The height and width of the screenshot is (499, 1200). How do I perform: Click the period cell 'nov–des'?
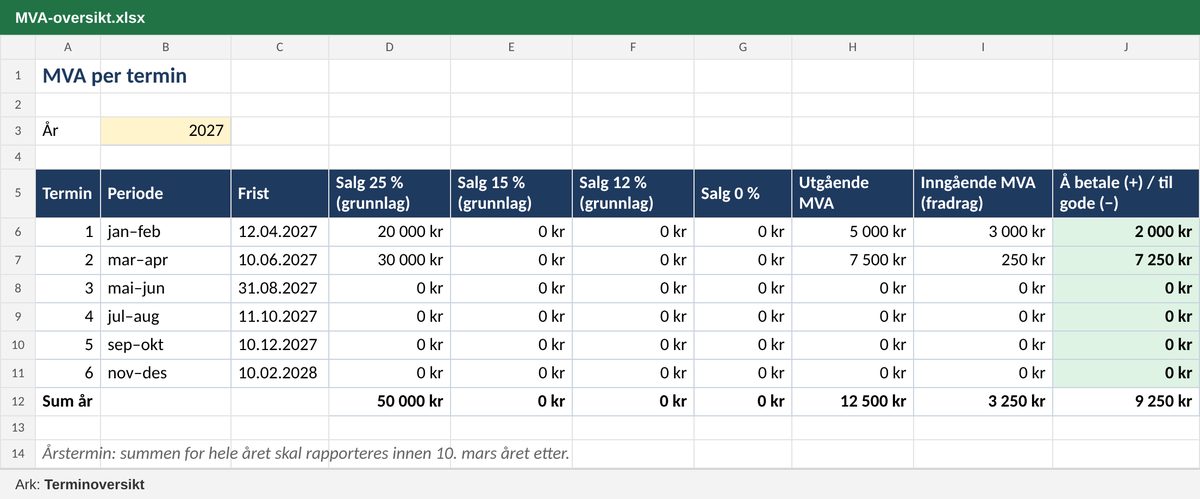click(166, 373)
